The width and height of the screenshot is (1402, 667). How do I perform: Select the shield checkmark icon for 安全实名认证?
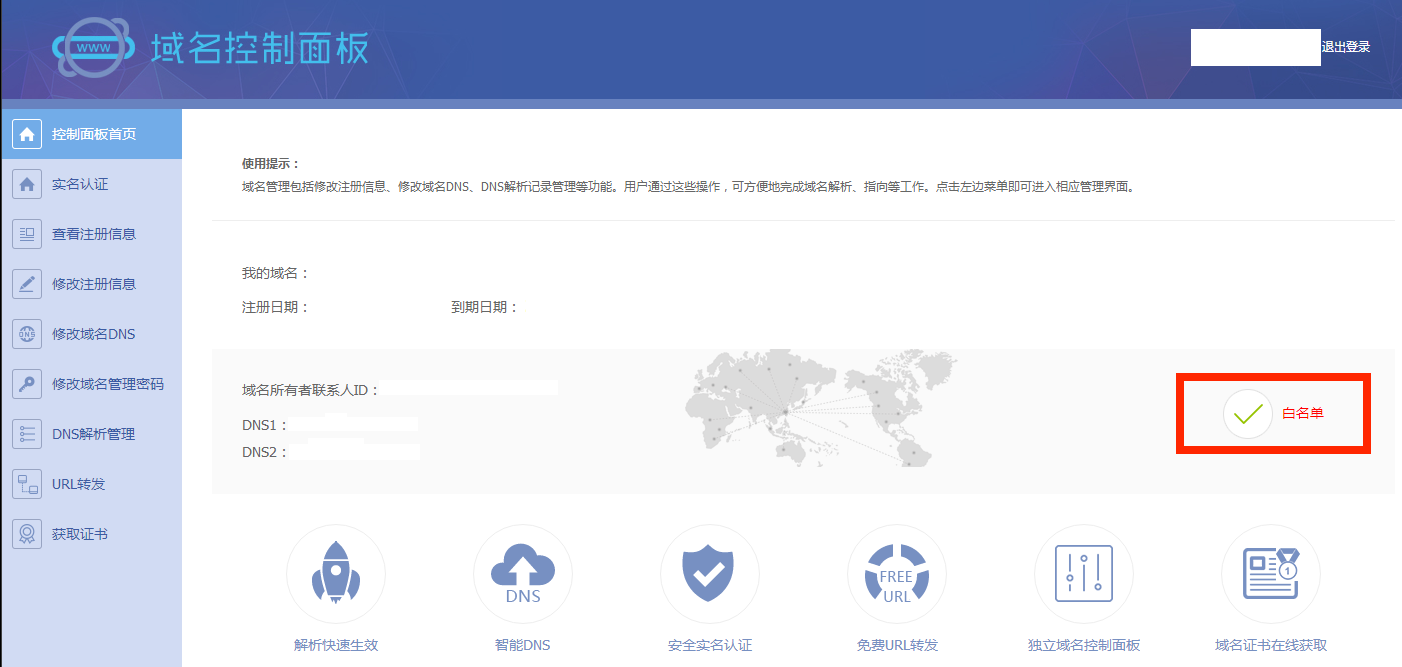coord(710,574)
